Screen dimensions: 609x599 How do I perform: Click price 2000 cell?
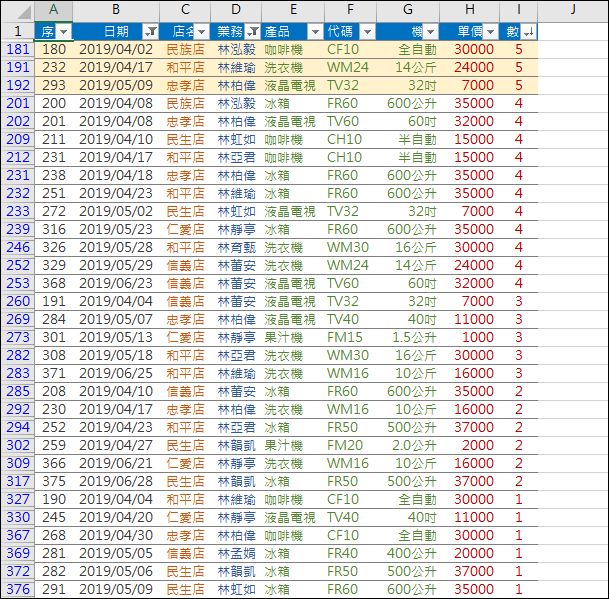click(x=470, y=445)
